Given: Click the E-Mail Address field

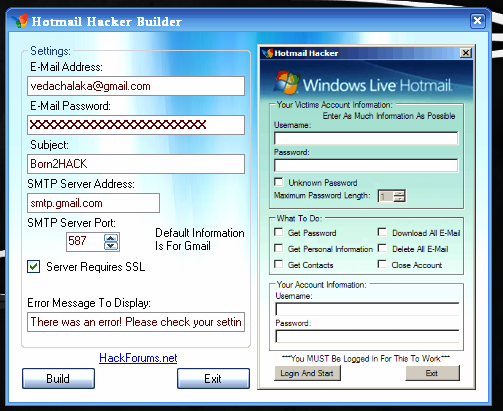Looking at the screenshot, I should [136, 86].
